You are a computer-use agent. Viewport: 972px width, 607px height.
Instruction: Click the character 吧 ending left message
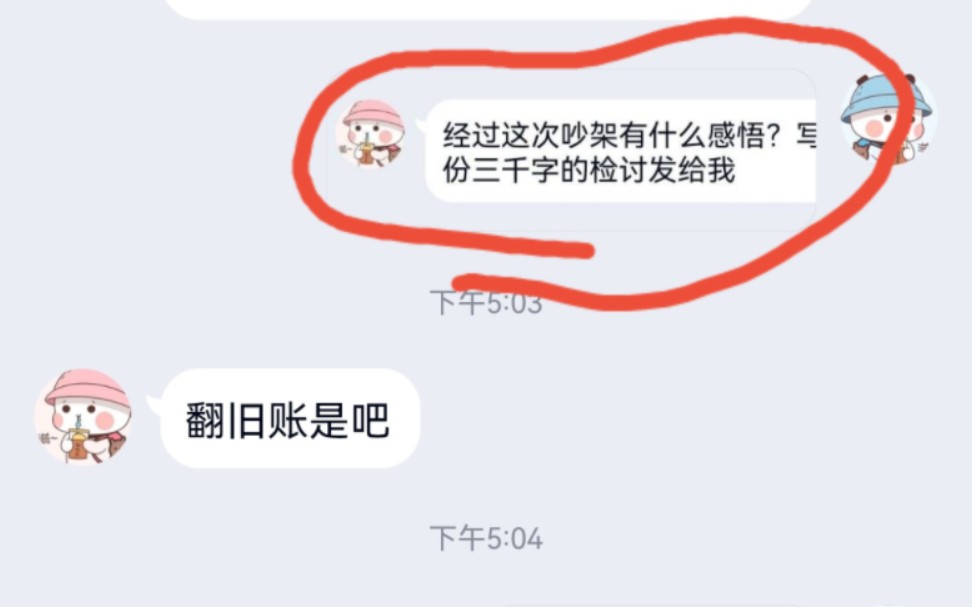(x=370, y=420)
